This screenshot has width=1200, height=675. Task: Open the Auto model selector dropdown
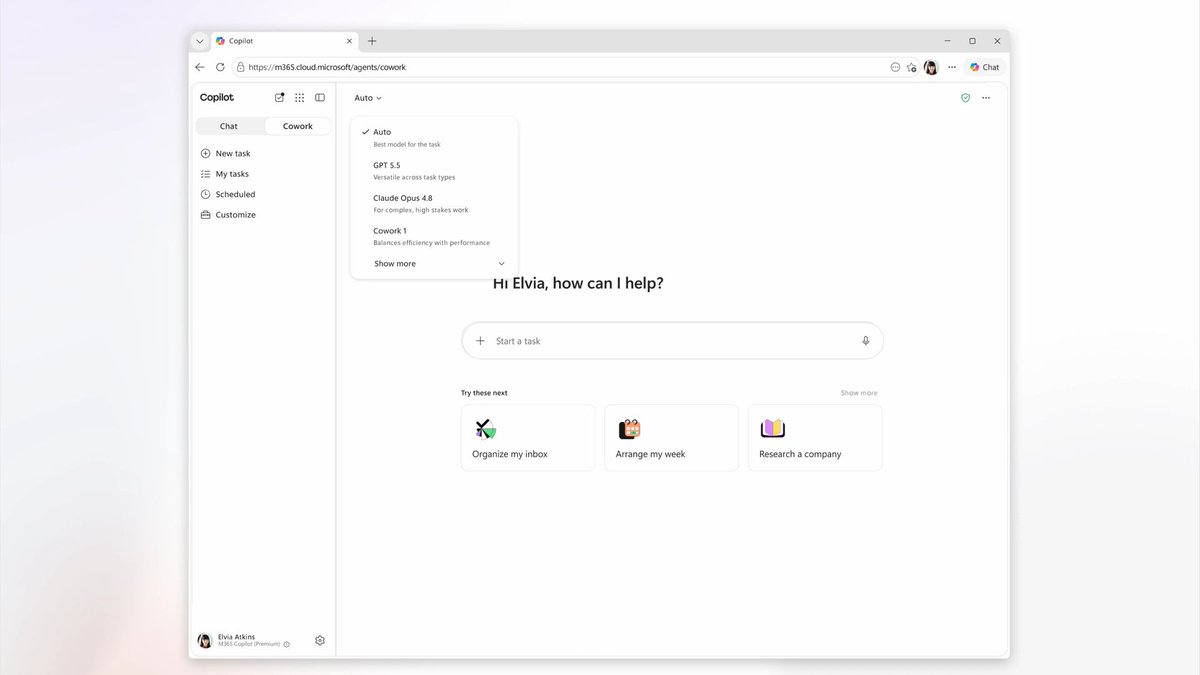pos(368,98)
